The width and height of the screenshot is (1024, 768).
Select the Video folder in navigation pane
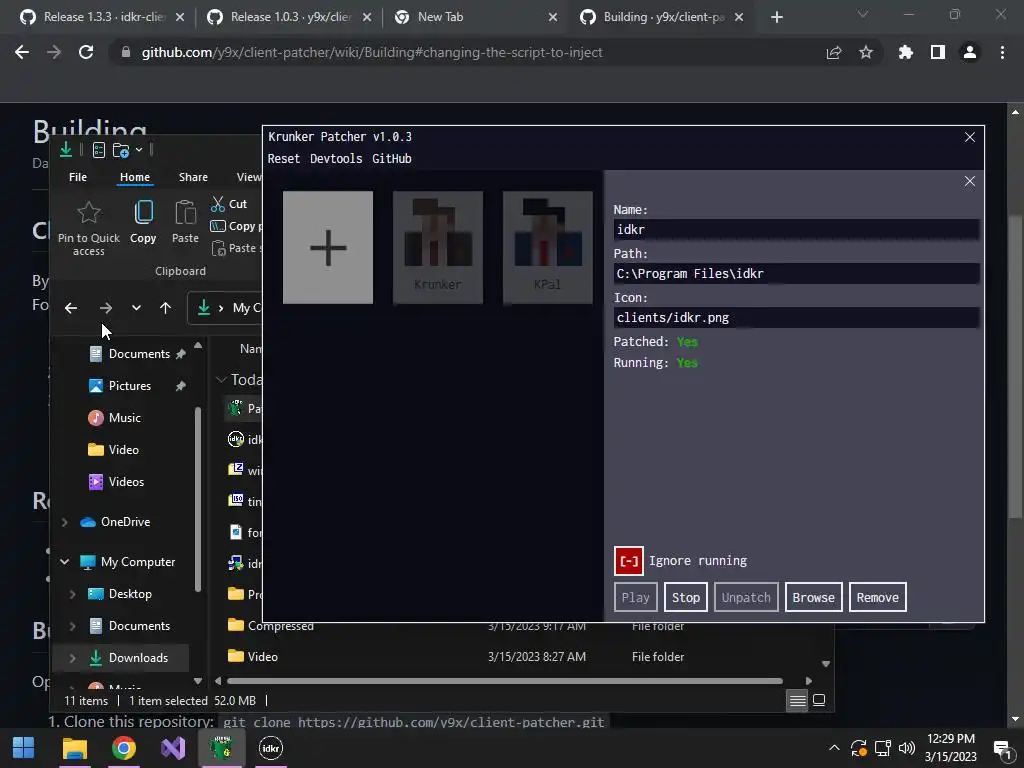point(123,450)
